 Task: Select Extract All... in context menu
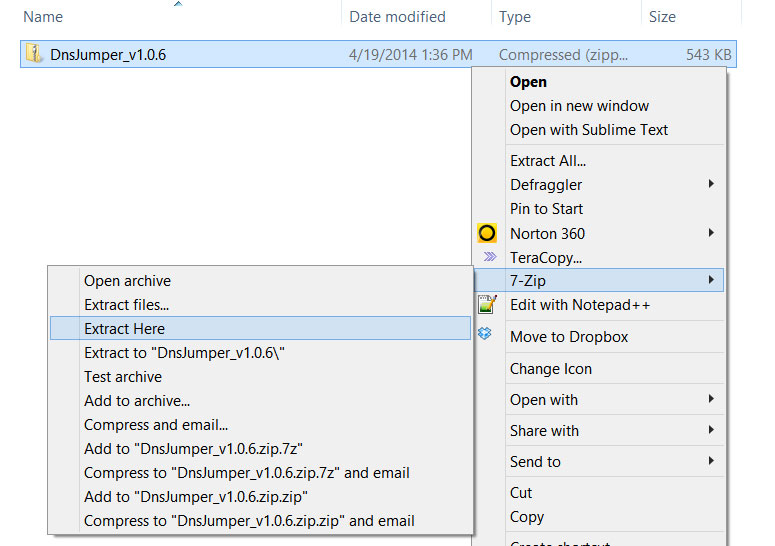click(548, 160)
